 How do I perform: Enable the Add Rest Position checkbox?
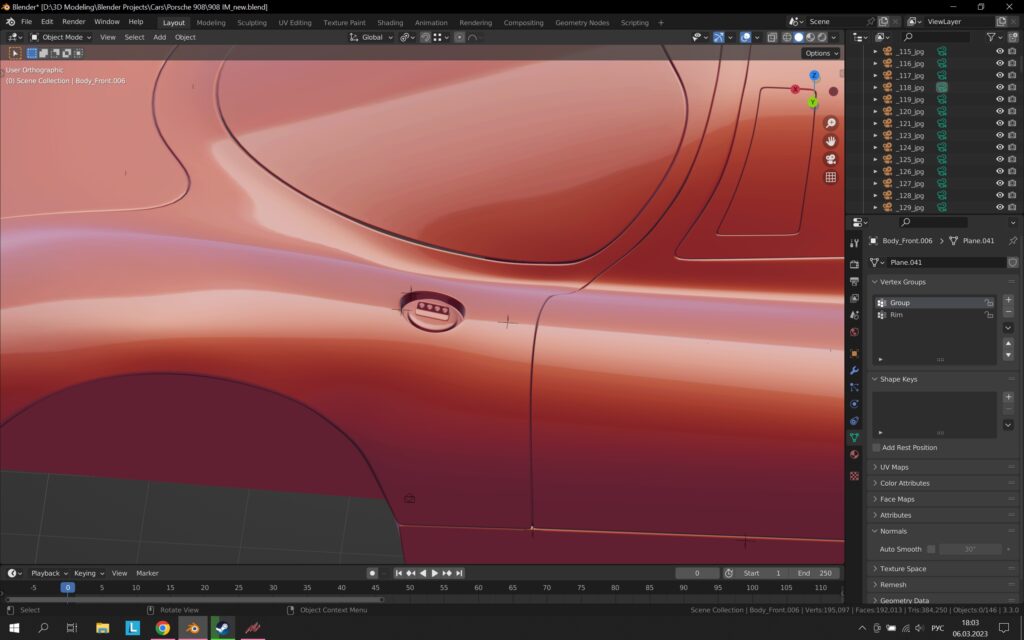pos(877,447)
